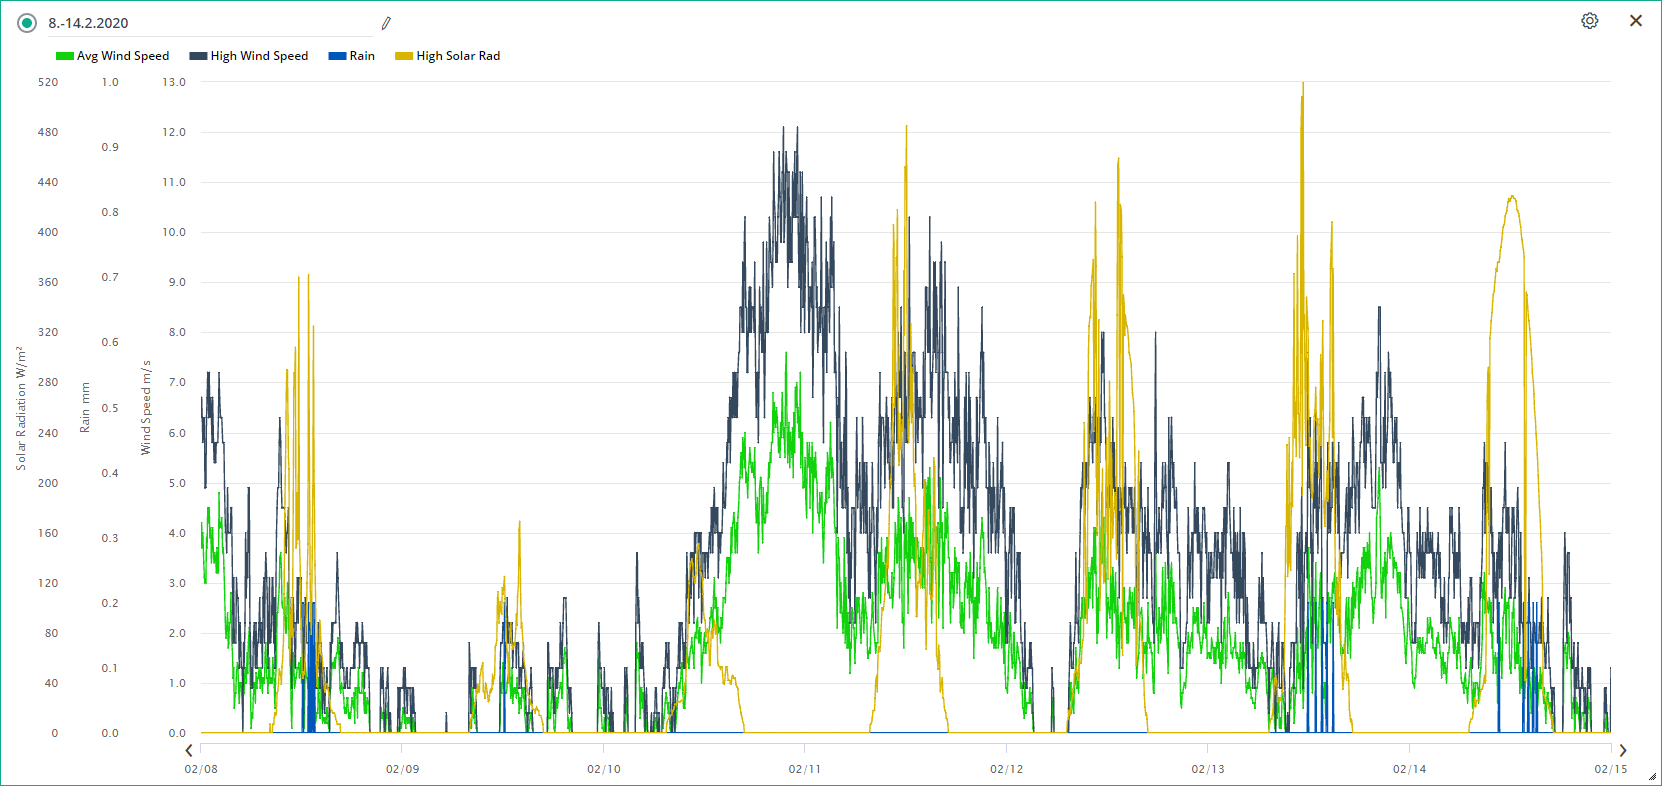This screenshot has height=786, width=1662.
Task: Go to previous period with left chevron
Action: [189, 750]
